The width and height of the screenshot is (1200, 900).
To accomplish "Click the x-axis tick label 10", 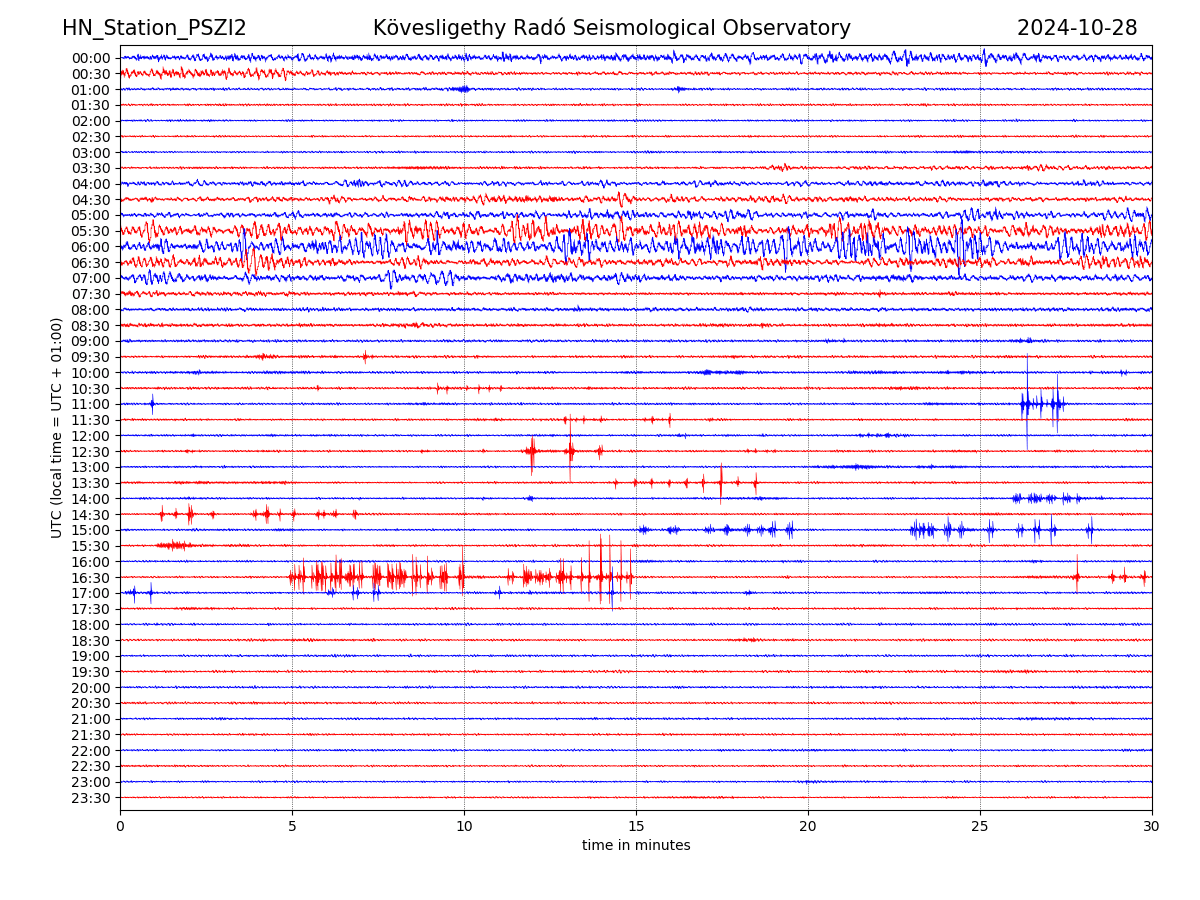I will 464,826.
